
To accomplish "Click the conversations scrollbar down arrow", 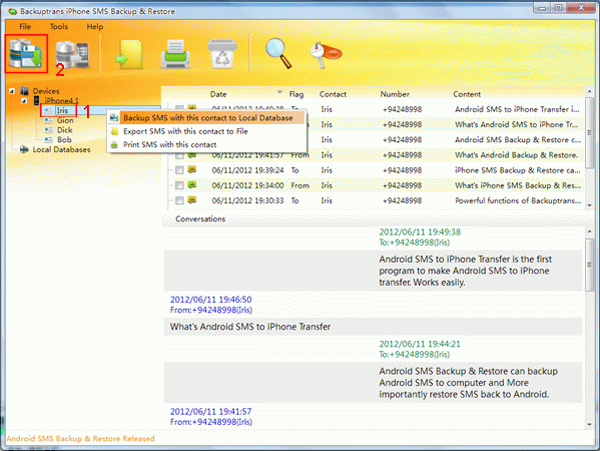I will coord(589,424).
